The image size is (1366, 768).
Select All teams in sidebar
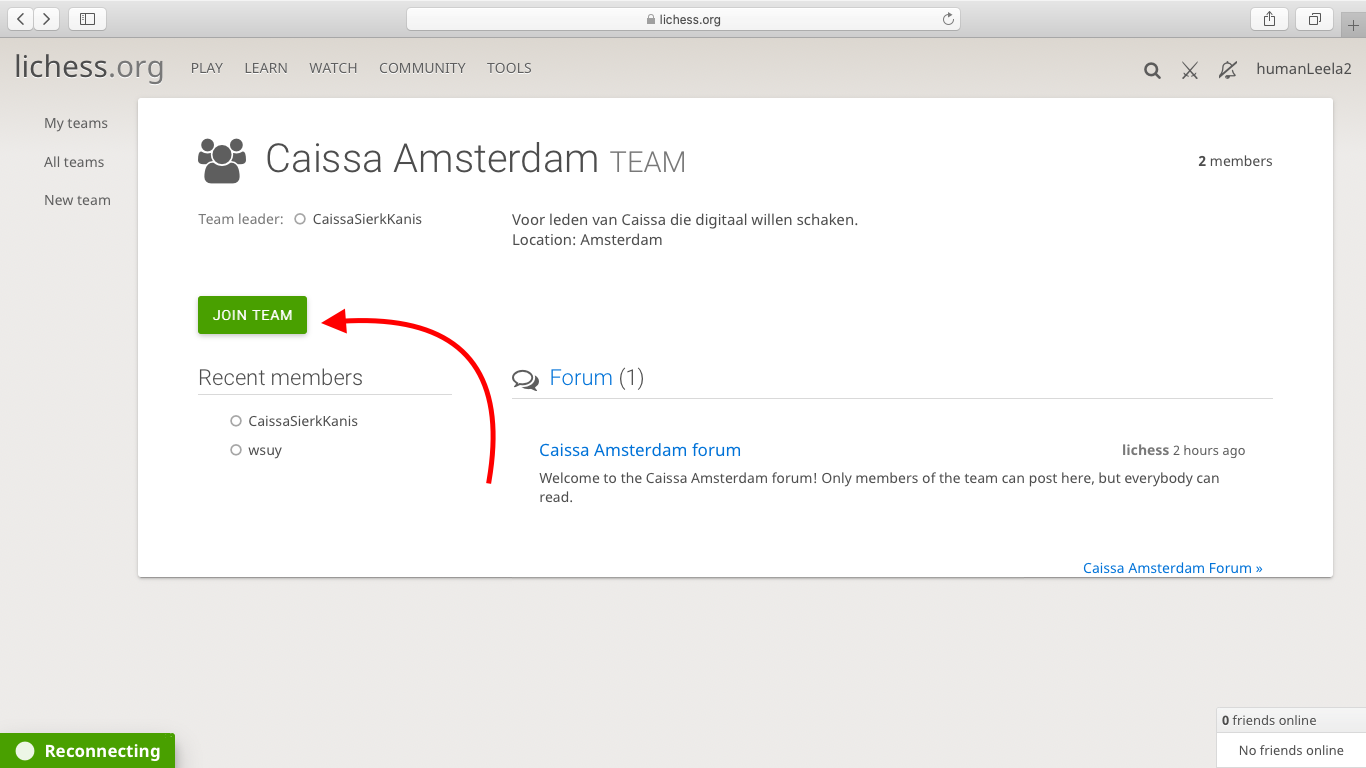click(x=74, y=162)
